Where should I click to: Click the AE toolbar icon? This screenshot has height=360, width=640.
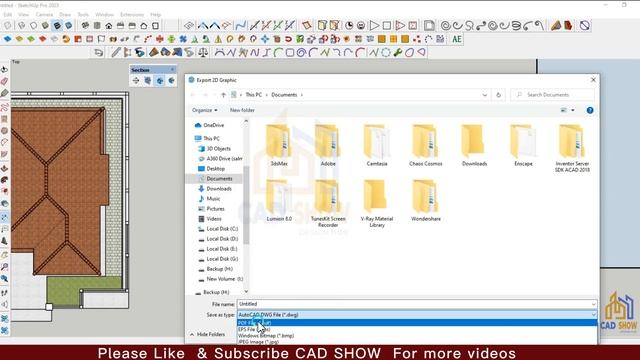457,39
